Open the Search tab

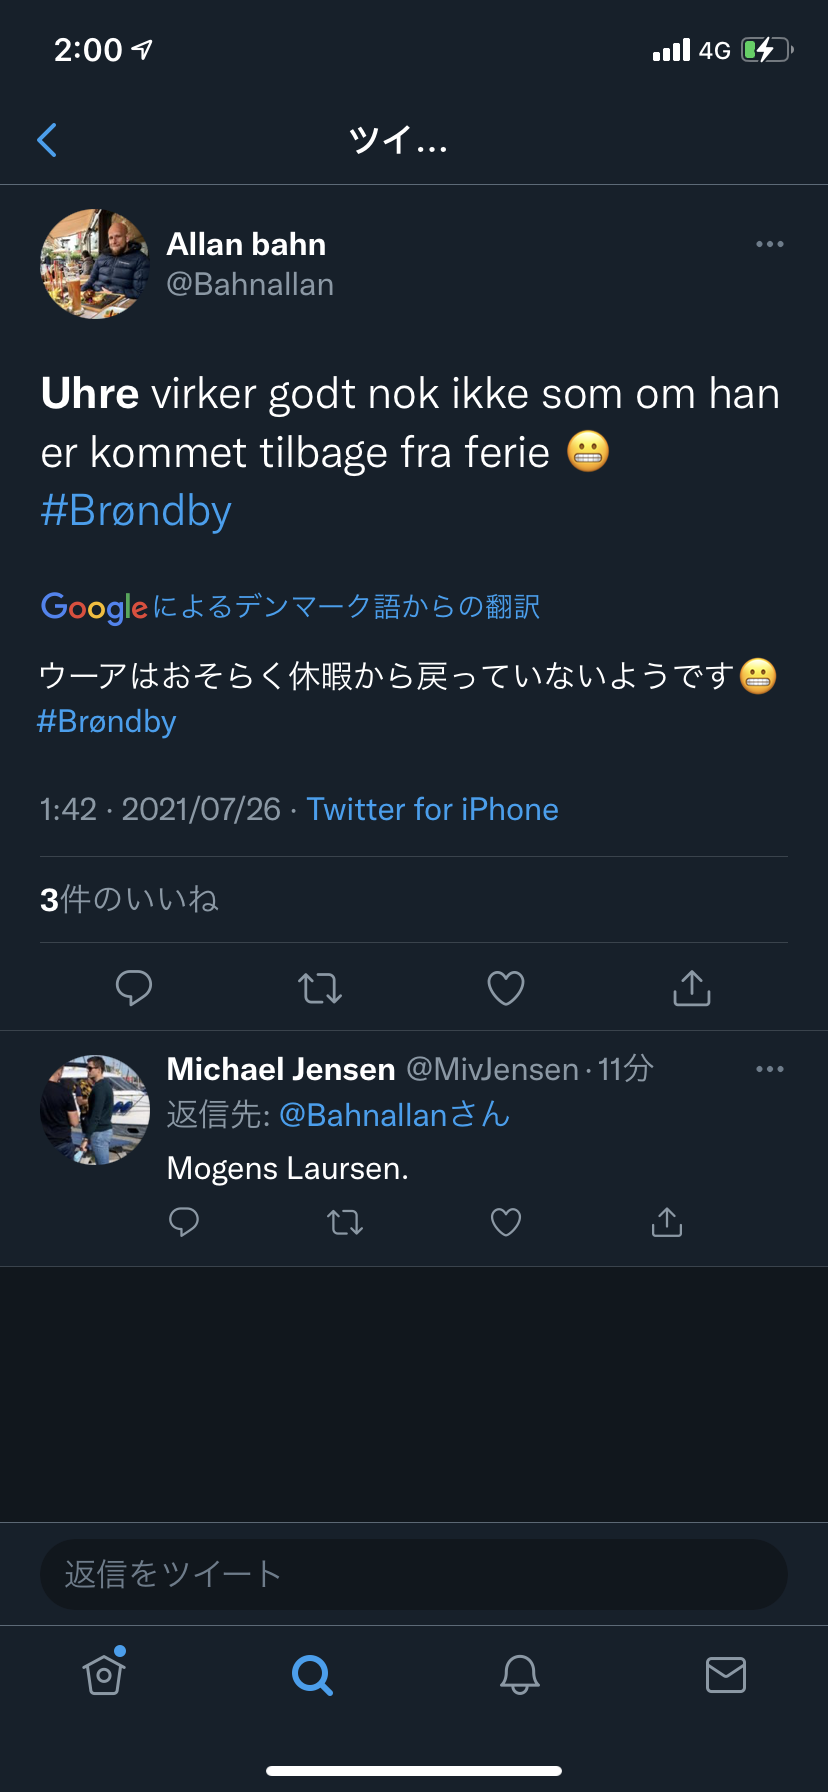tap(312, 1674)
